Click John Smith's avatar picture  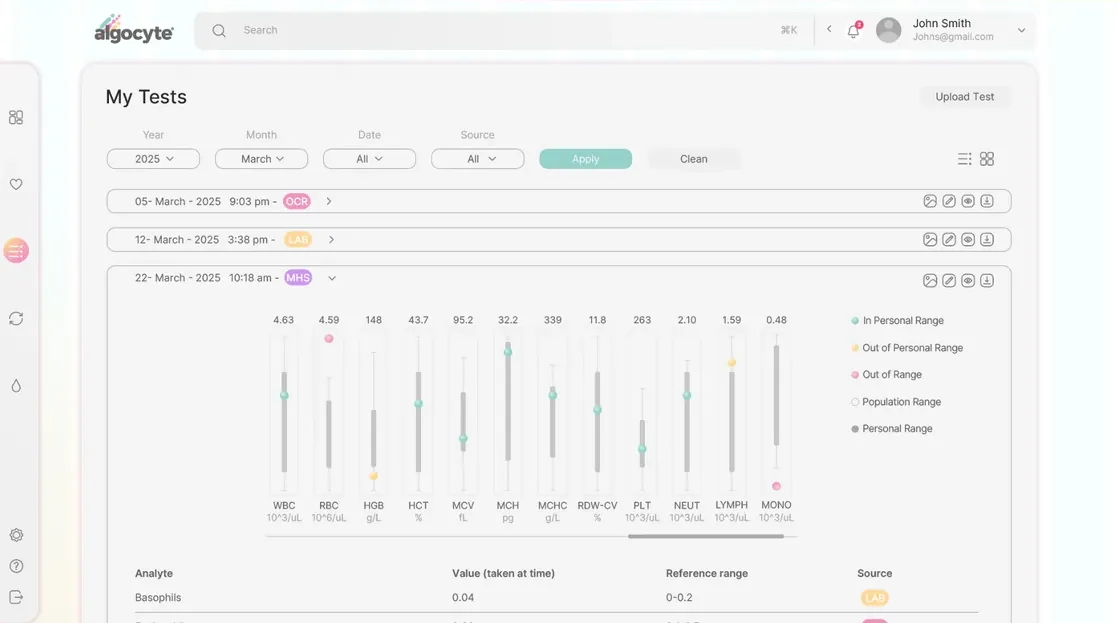(888, 30)
